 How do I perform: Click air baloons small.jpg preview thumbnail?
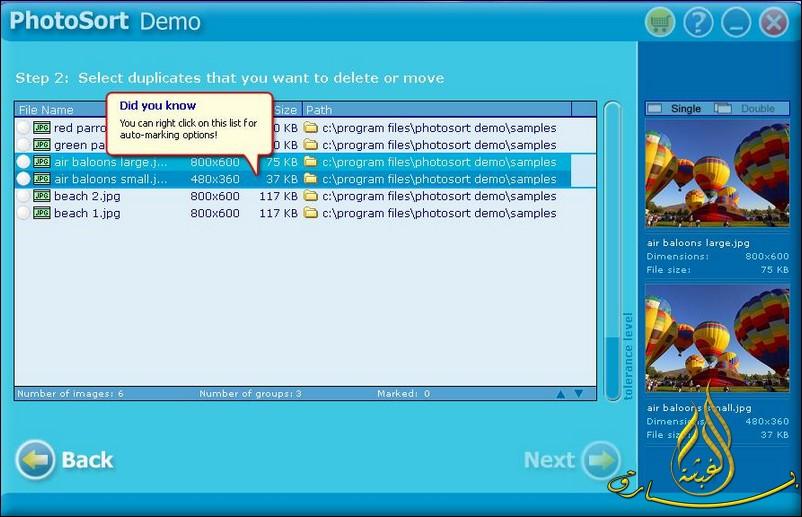coord(717,339)
